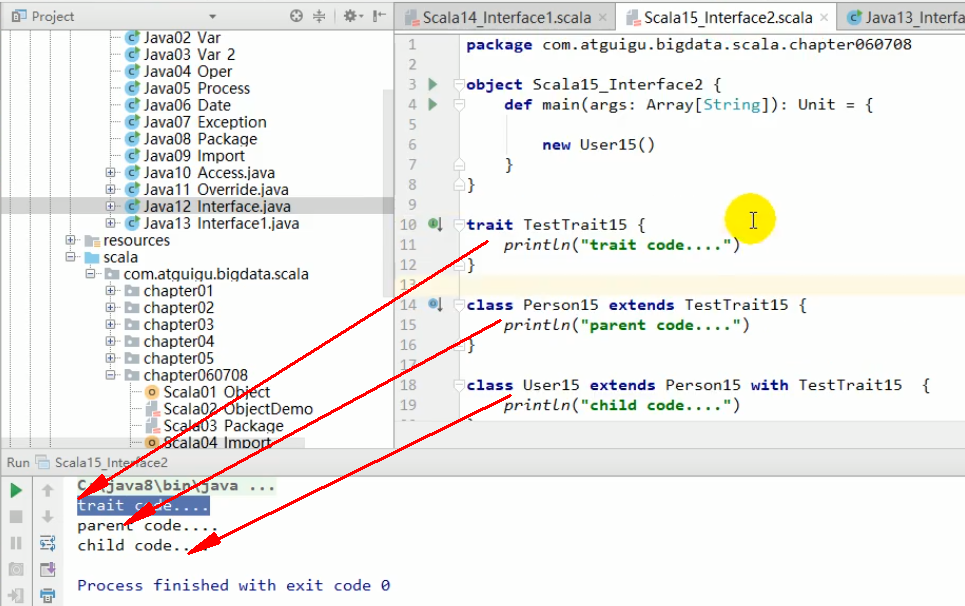965x606 pixels.
Task: Select the chapter060708 folder
Action: pos(195,375)
